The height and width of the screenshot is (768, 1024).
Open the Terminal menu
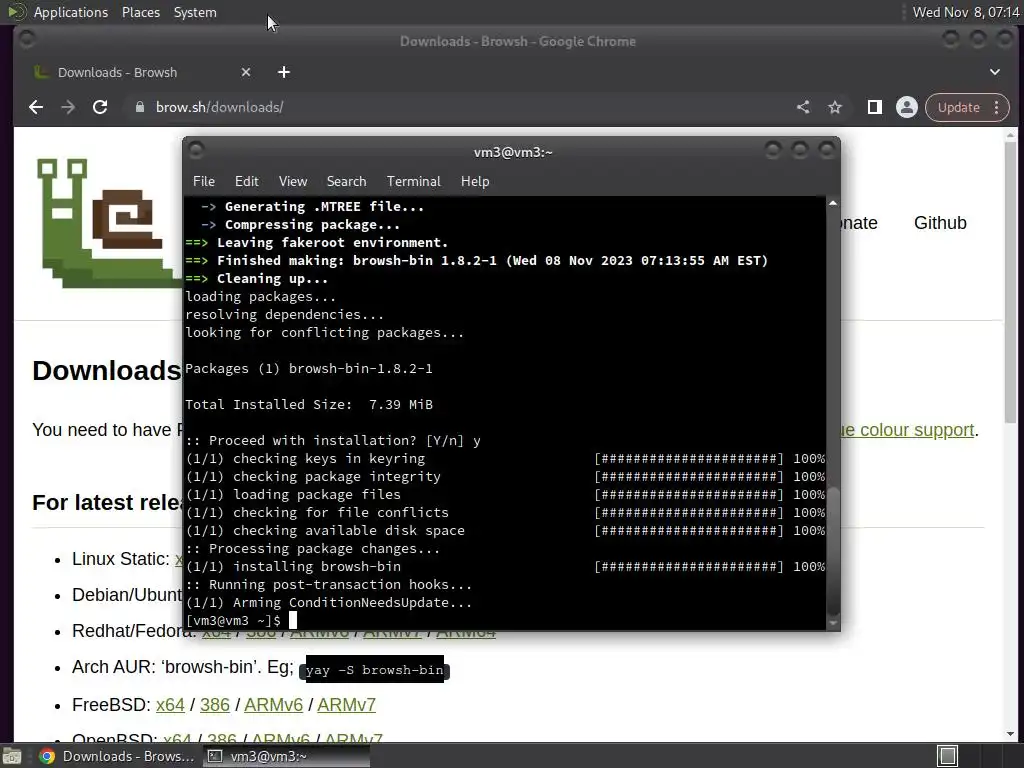click(413, 181)
